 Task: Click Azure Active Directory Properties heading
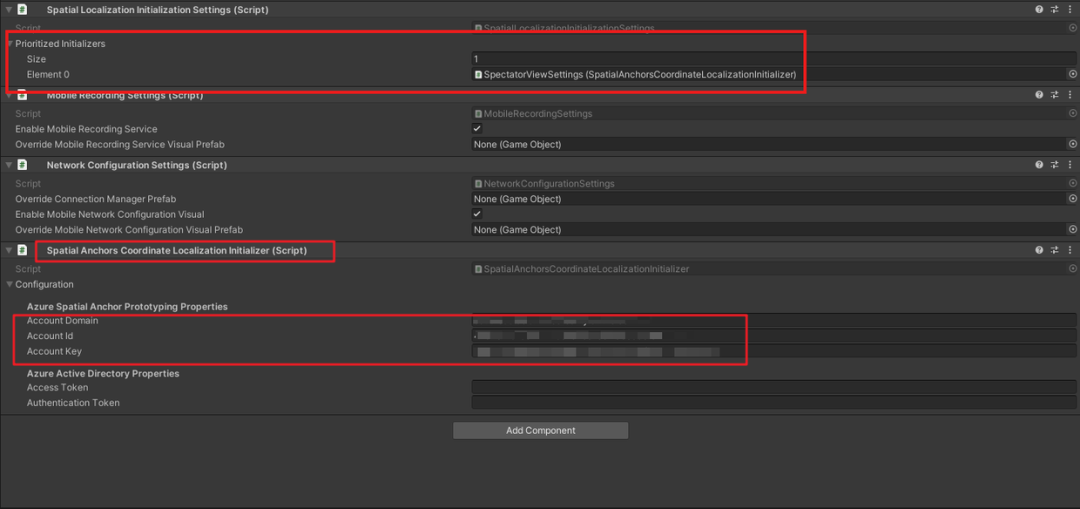tap(103, 373)
